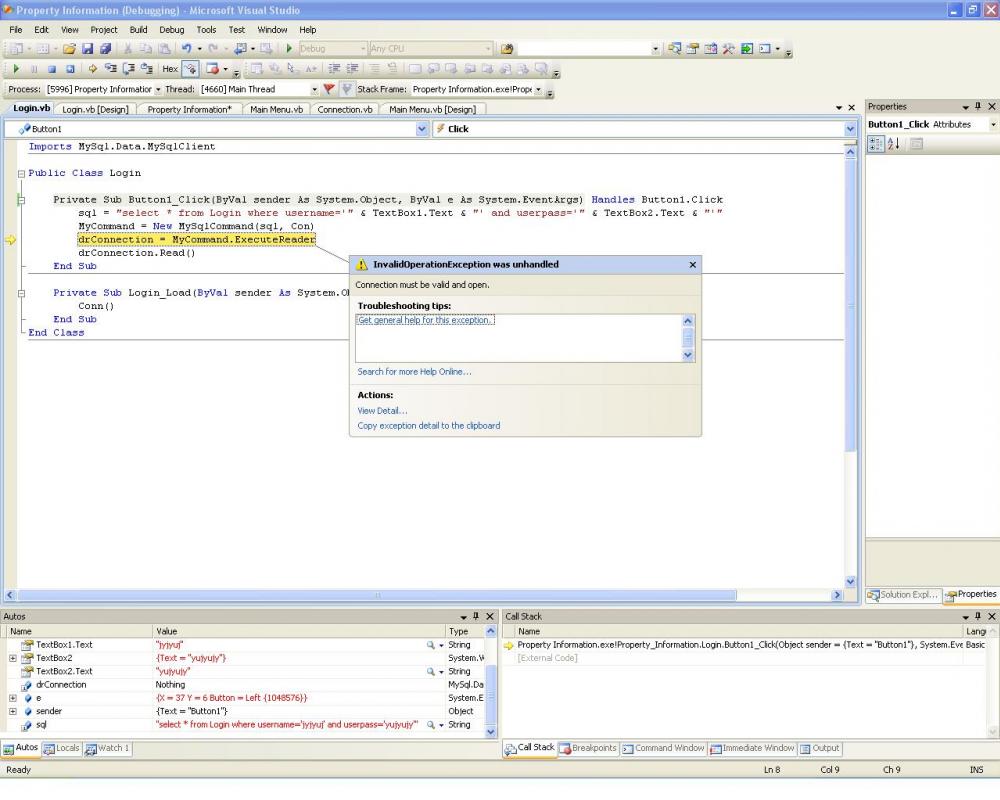Click 'Get general help for this exception' link
Viewport: 1000px width, 800px height.
(x=425, y=320)
